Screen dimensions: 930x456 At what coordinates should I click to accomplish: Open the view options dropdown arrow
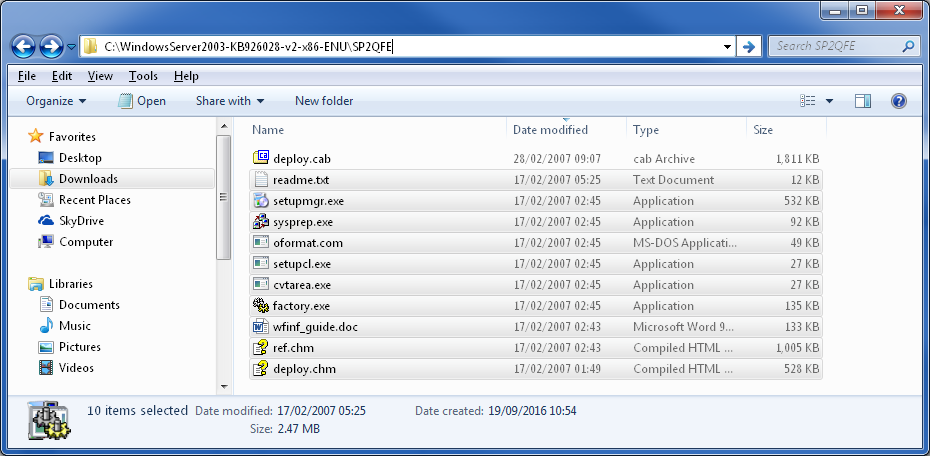(x=829, y=101)
